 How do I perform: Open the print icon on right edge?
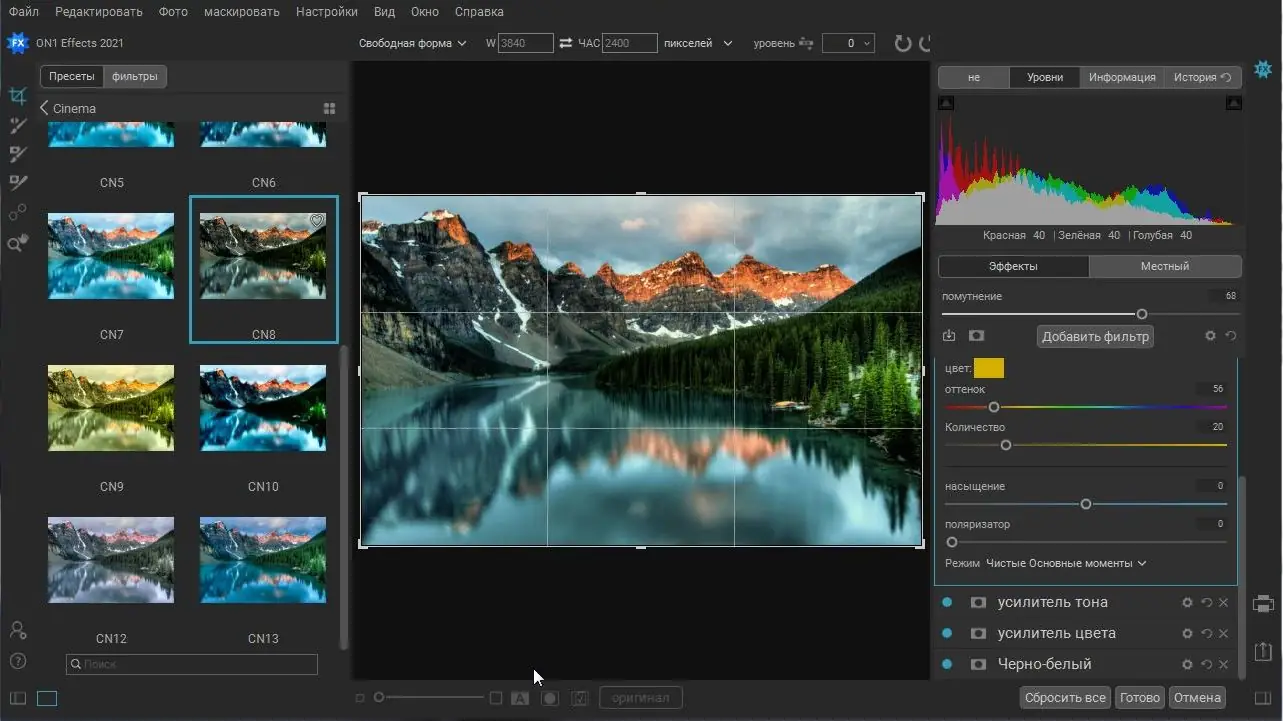[x=1264, y=604]
